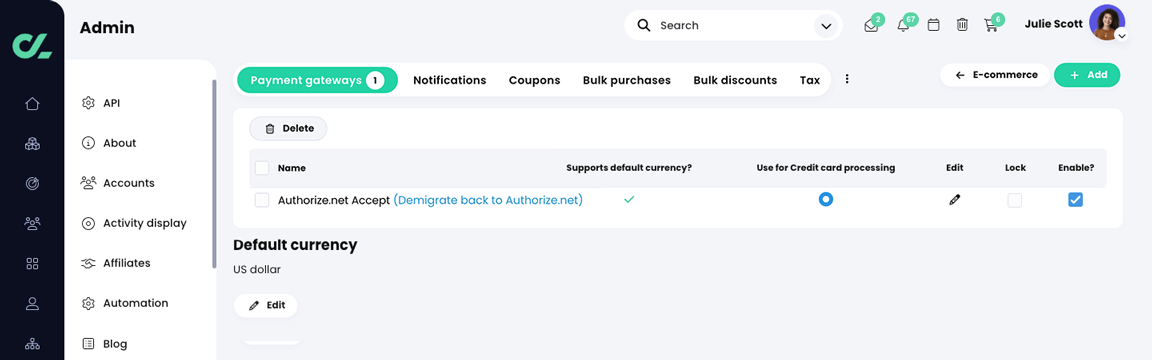The width and height of the screenshot is (1152, 360).
Task: Click the Default currency heading
Action: (x=295, y=245)
